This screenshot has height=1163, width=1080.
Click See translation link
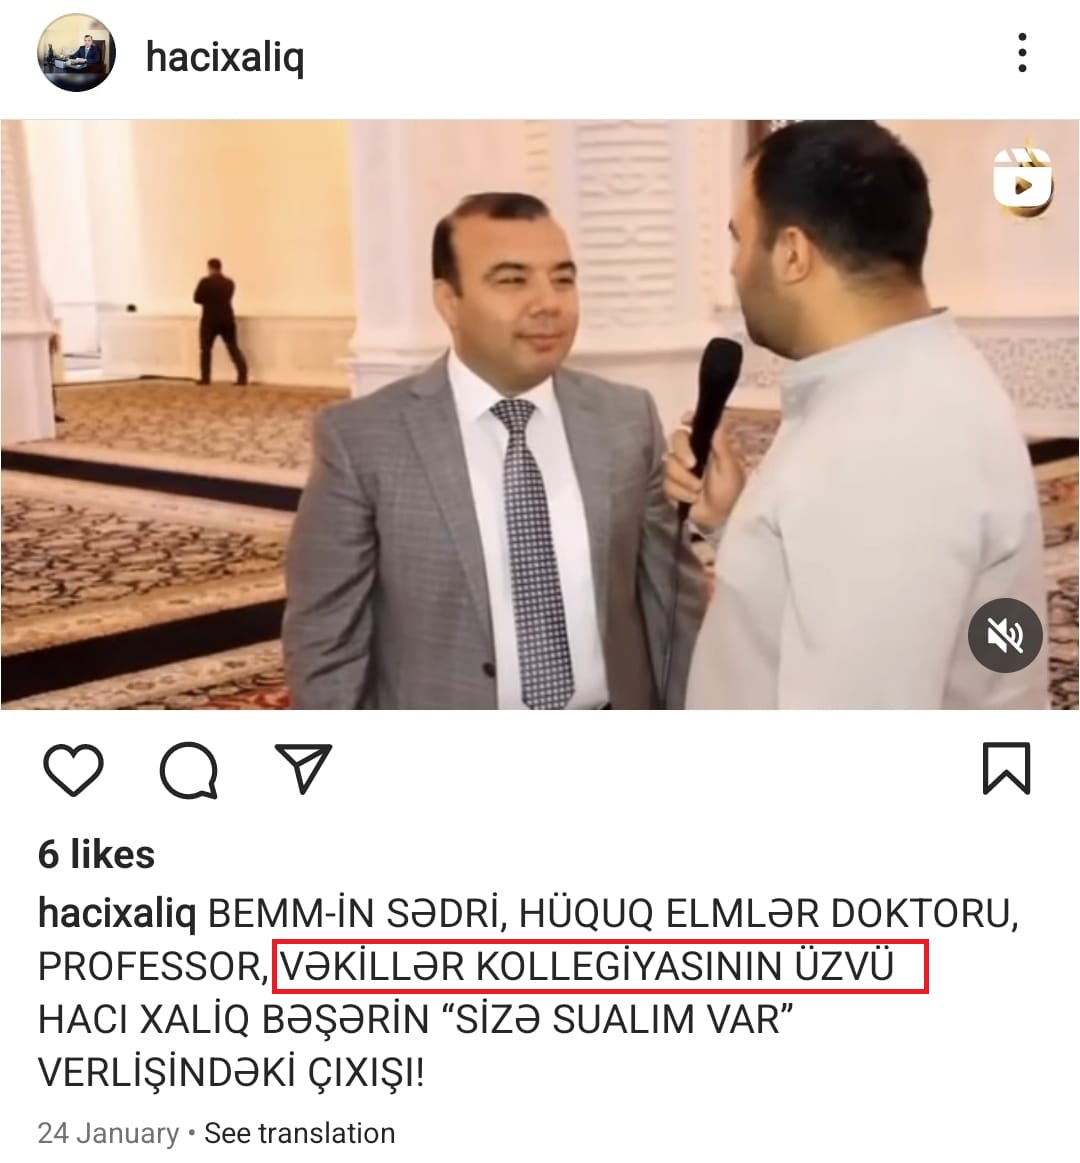pos(300,1133)
